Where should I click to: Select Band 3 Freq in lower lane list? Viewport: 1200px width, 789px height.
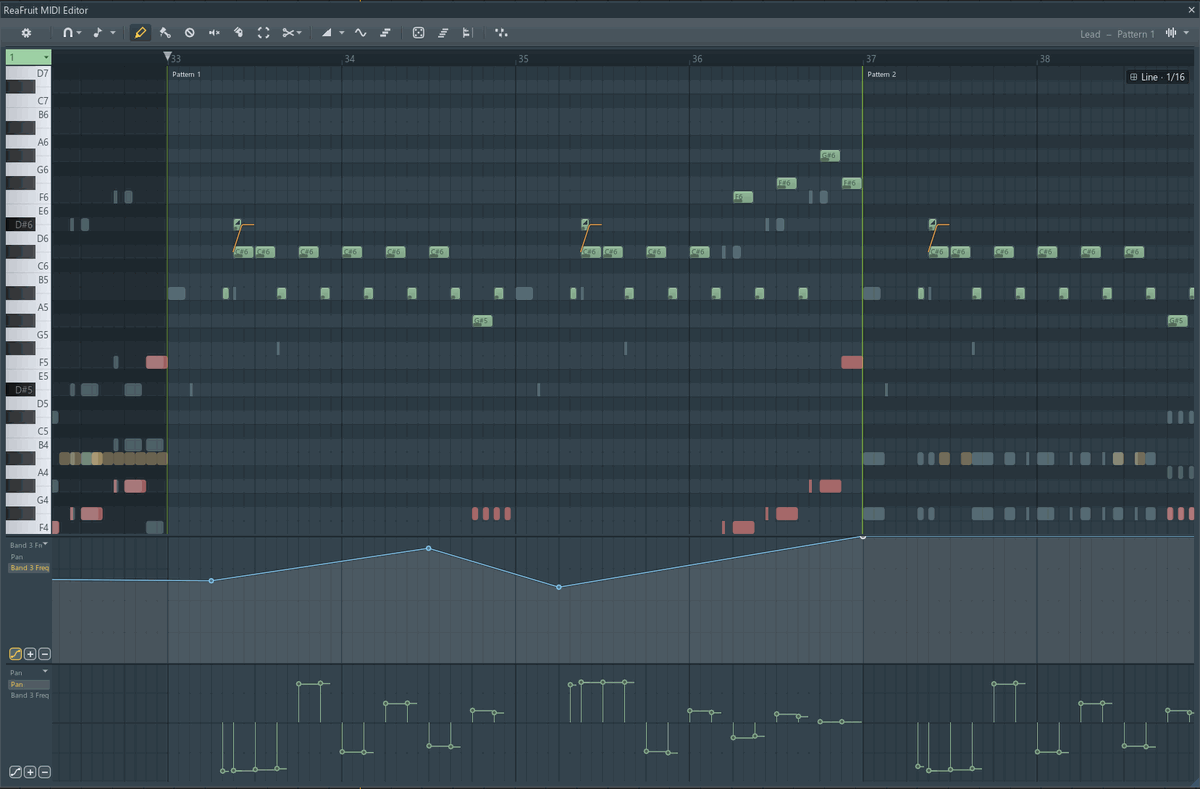pyautogui.click(x=29, y=695)
